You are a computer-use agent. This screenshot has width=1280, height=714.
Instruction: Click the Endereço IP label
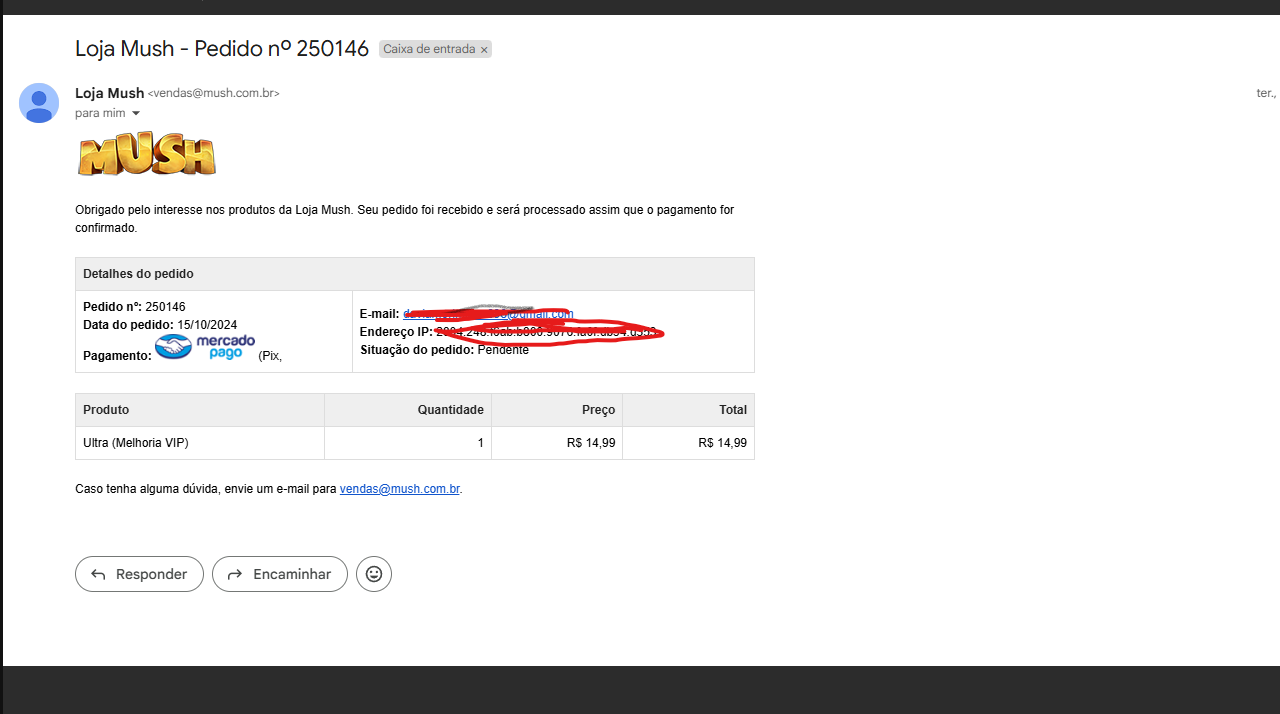point(396,332)
